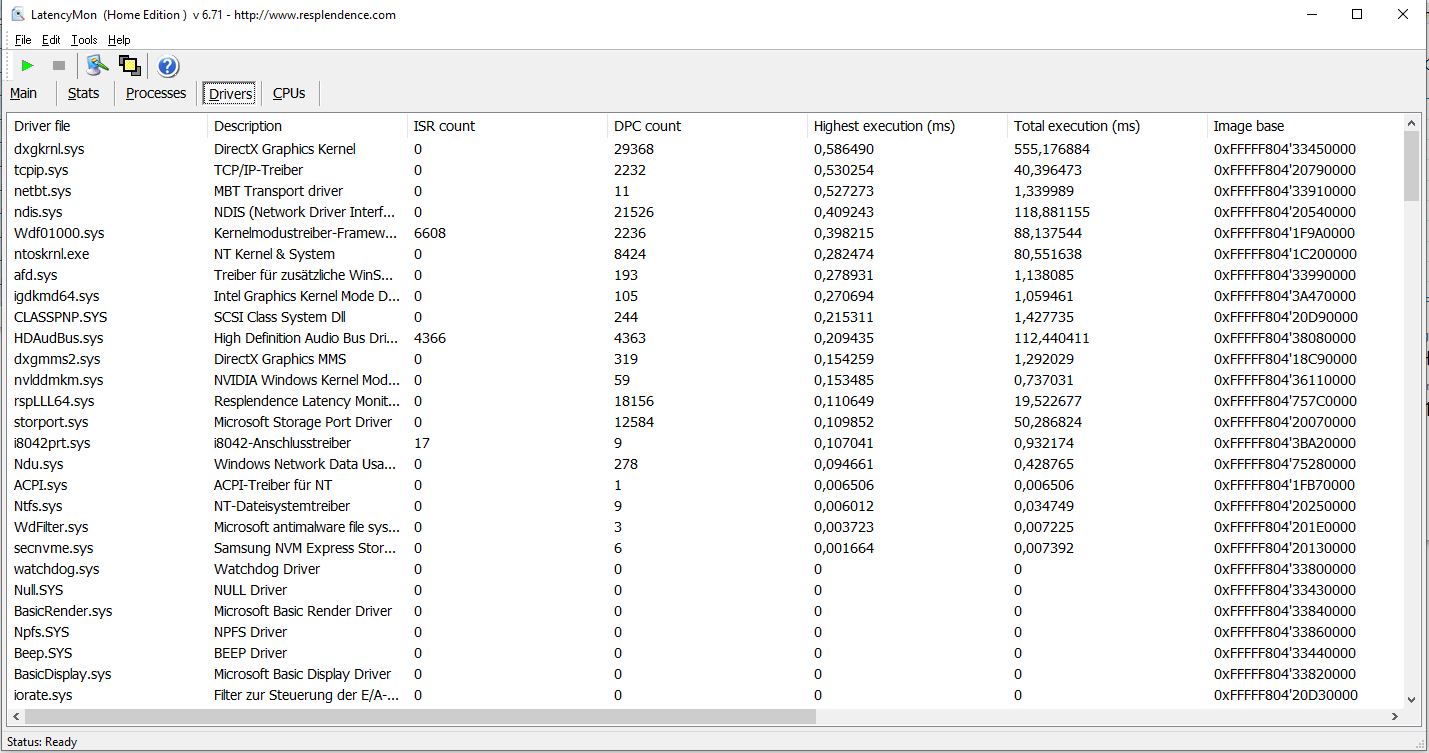1429x753 pixels.
Task: Select the Ntfs.sys driver row
Action: coord(705,506)
